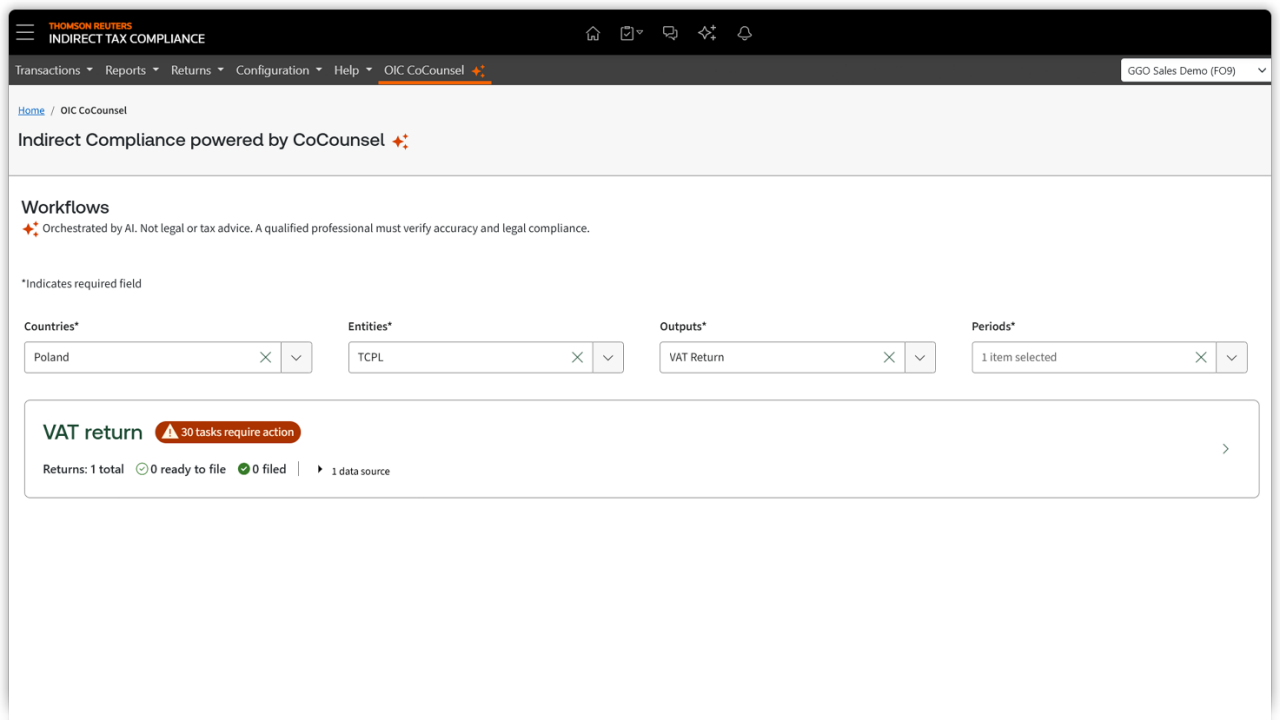
Task: Click the 0 filed text
Action: coord(269,469)
